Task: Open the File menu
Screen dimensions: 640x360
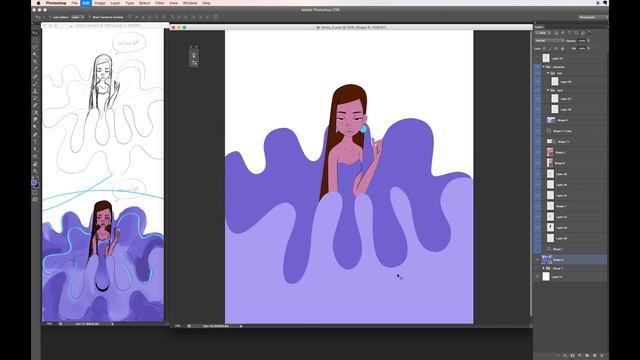Action: [75, 3]
